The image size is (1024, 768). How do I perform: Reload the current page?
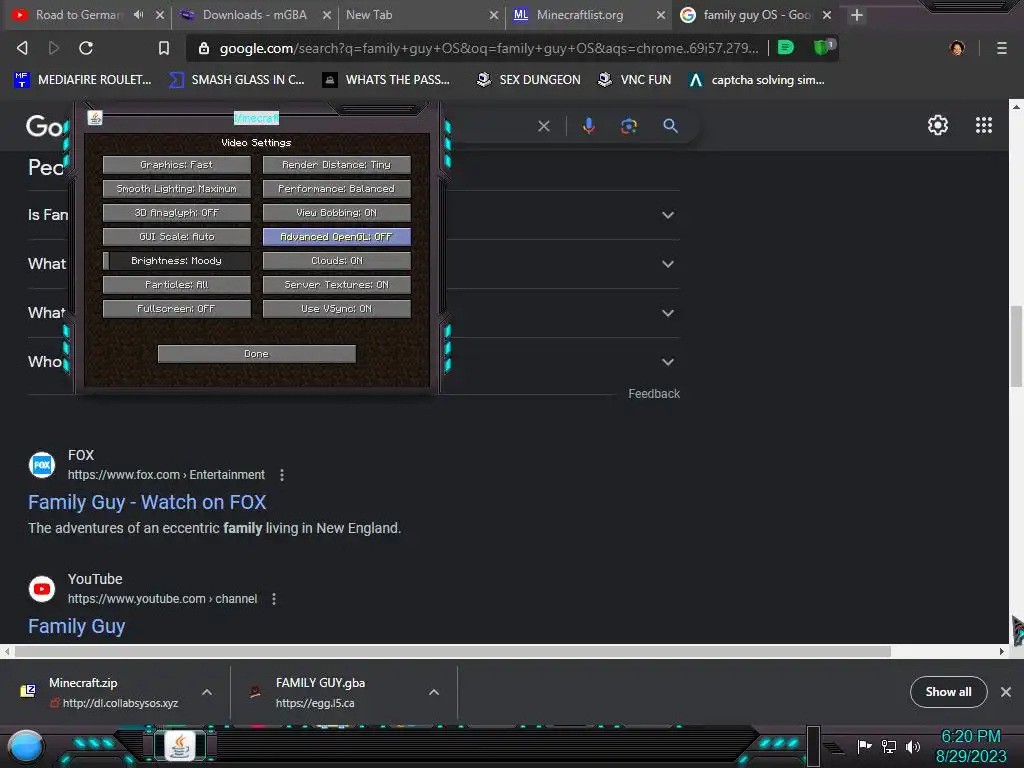click(86, 48)
